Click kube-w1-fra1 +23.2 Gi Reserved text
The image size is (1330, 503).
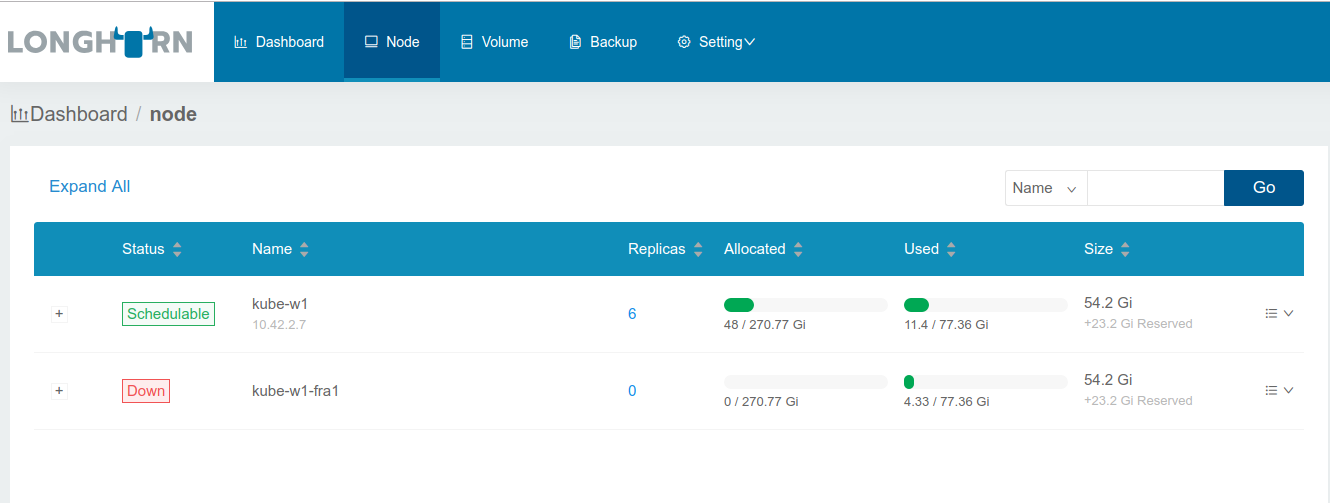(x=1138, y=401)
